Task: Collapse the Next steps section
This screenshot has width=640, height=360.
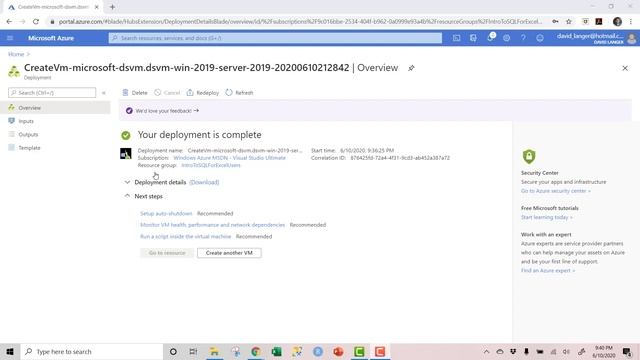Action: [127, 196]
